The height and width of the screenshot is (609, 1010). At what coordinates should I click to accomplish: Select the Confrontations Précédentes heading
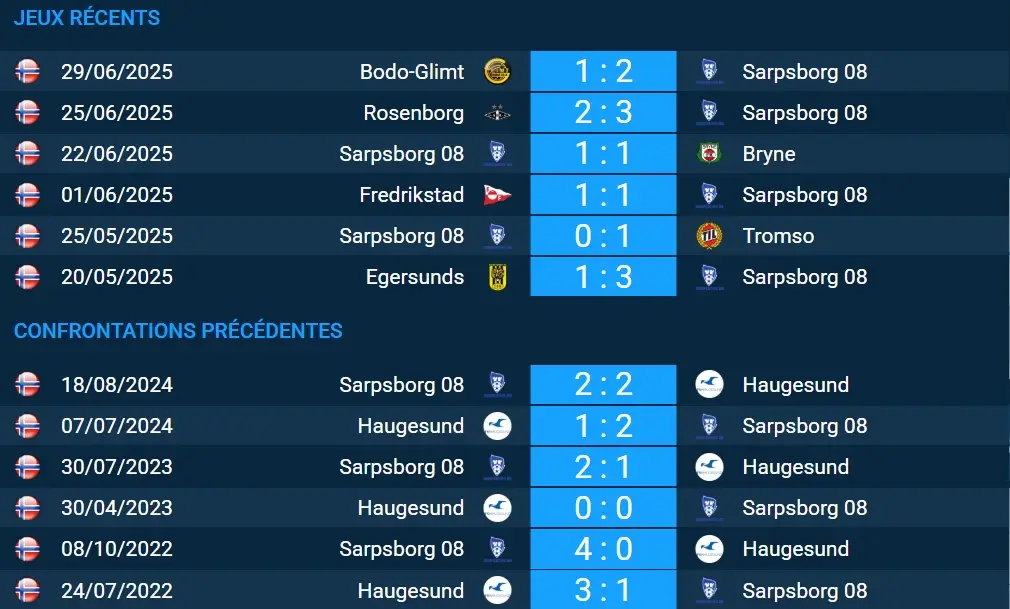coord(178,331)
